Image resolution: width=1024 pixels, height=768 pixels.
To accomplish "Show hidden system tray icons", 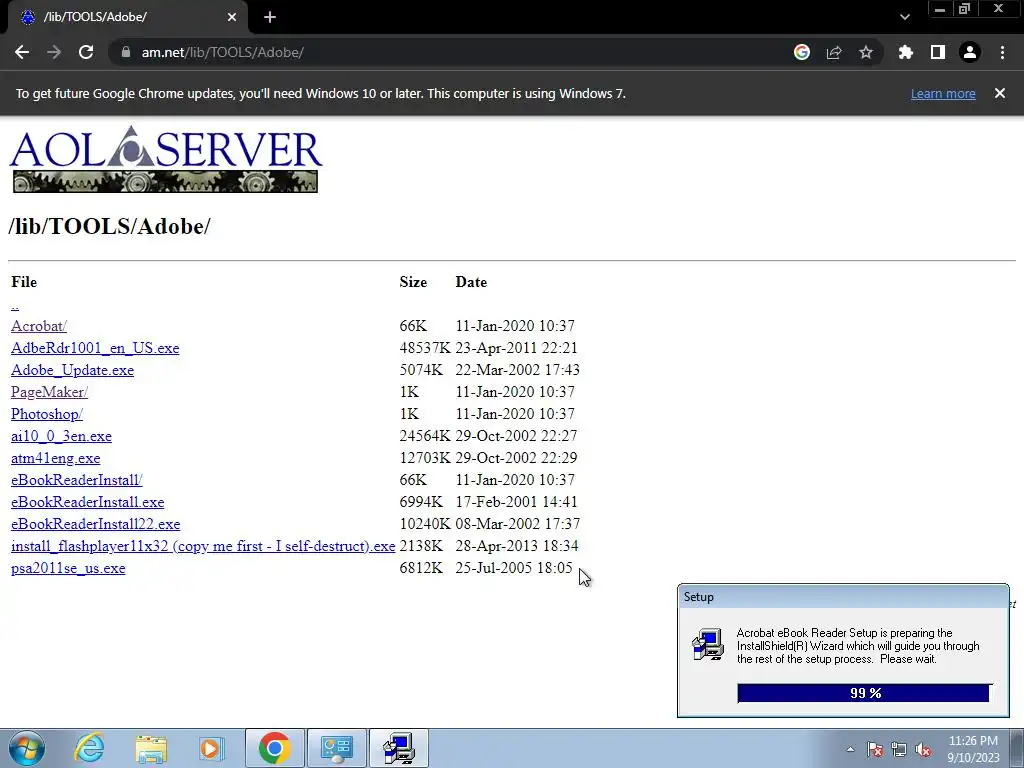I will 850,749.
